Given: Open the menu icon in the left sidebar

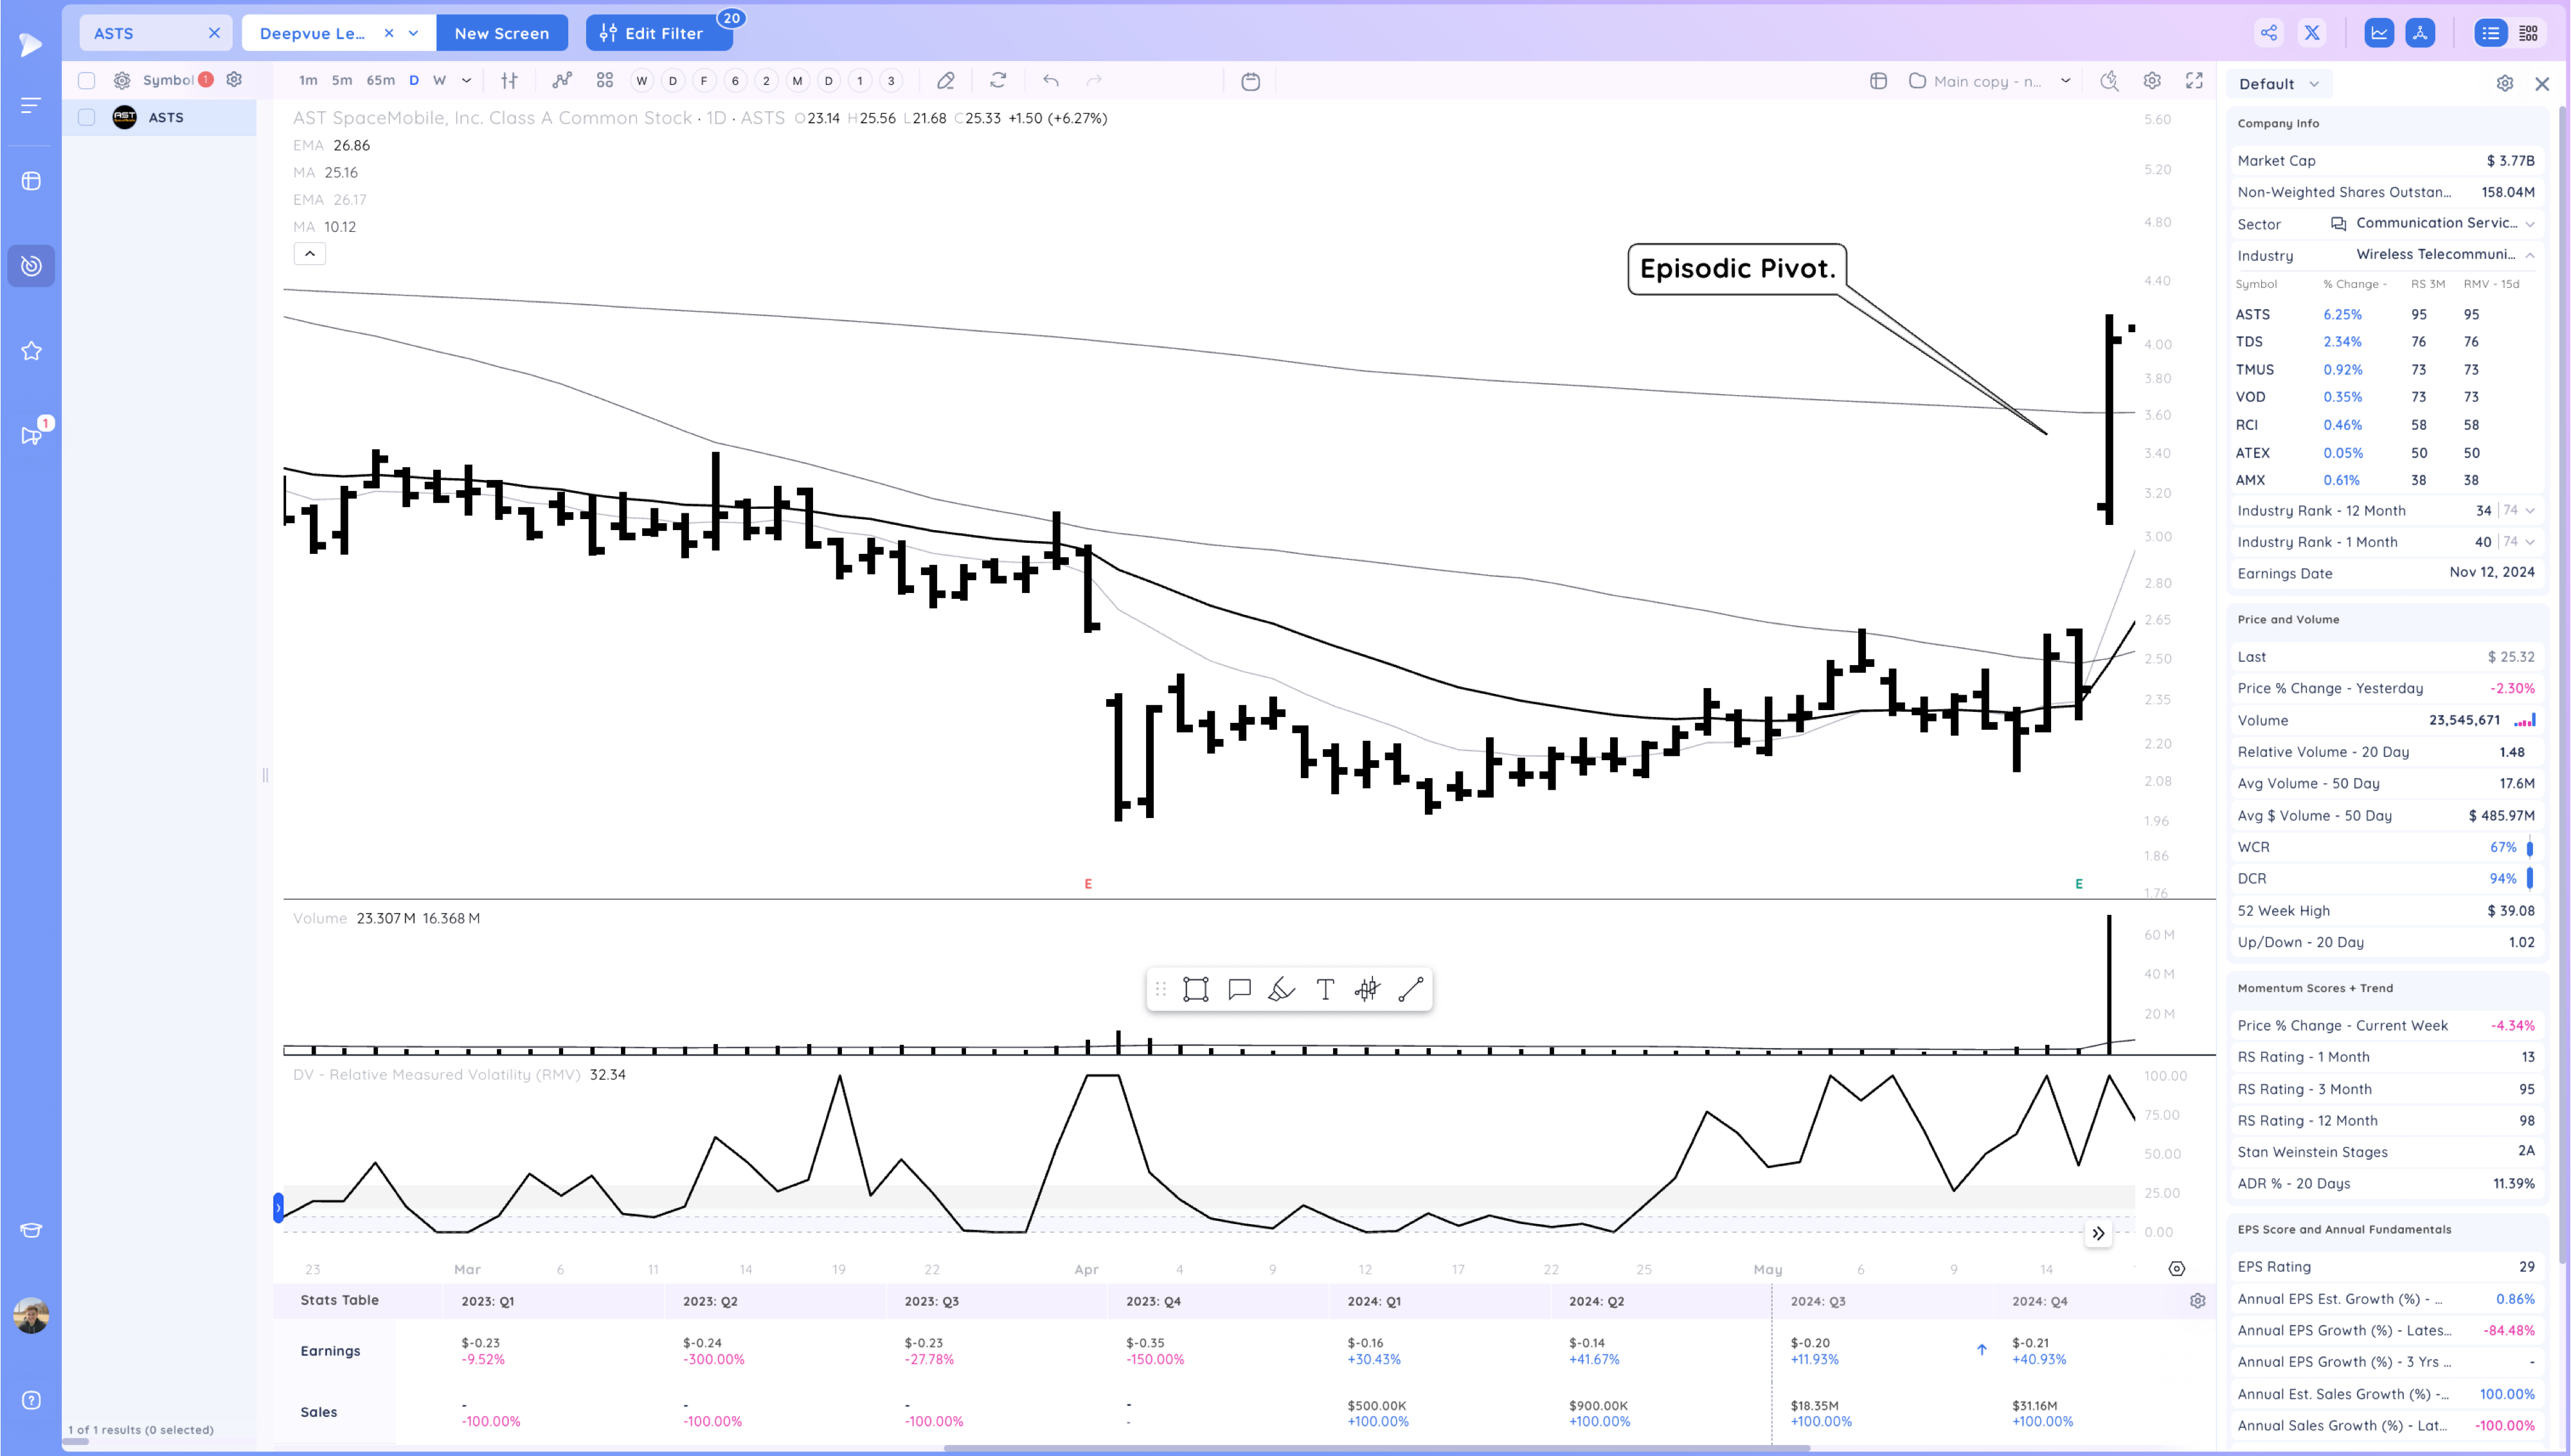Looking at the screenshot, I should [31, 105].
